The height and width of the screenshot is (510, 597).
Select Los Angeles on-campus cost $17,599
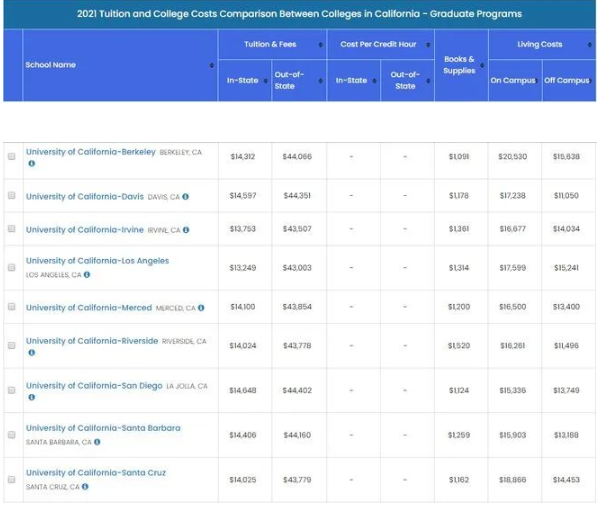point(512,268)
